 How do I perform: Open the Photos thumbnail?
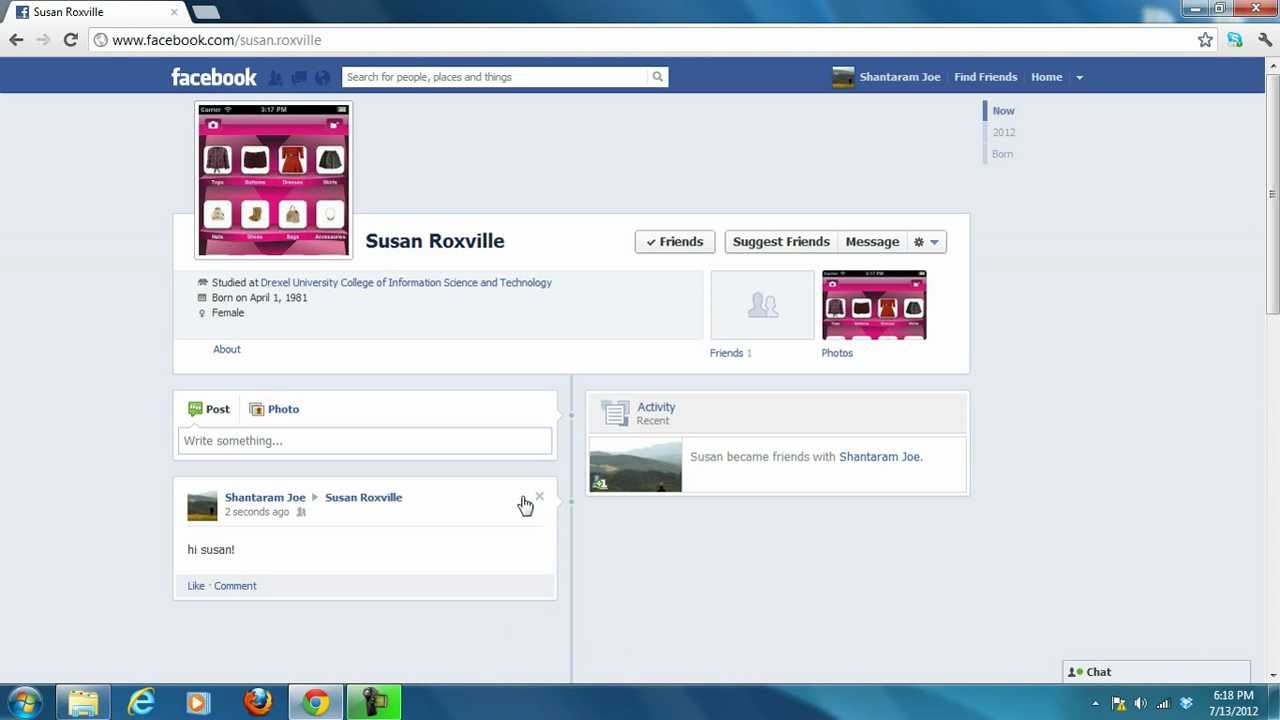point(874,305)
